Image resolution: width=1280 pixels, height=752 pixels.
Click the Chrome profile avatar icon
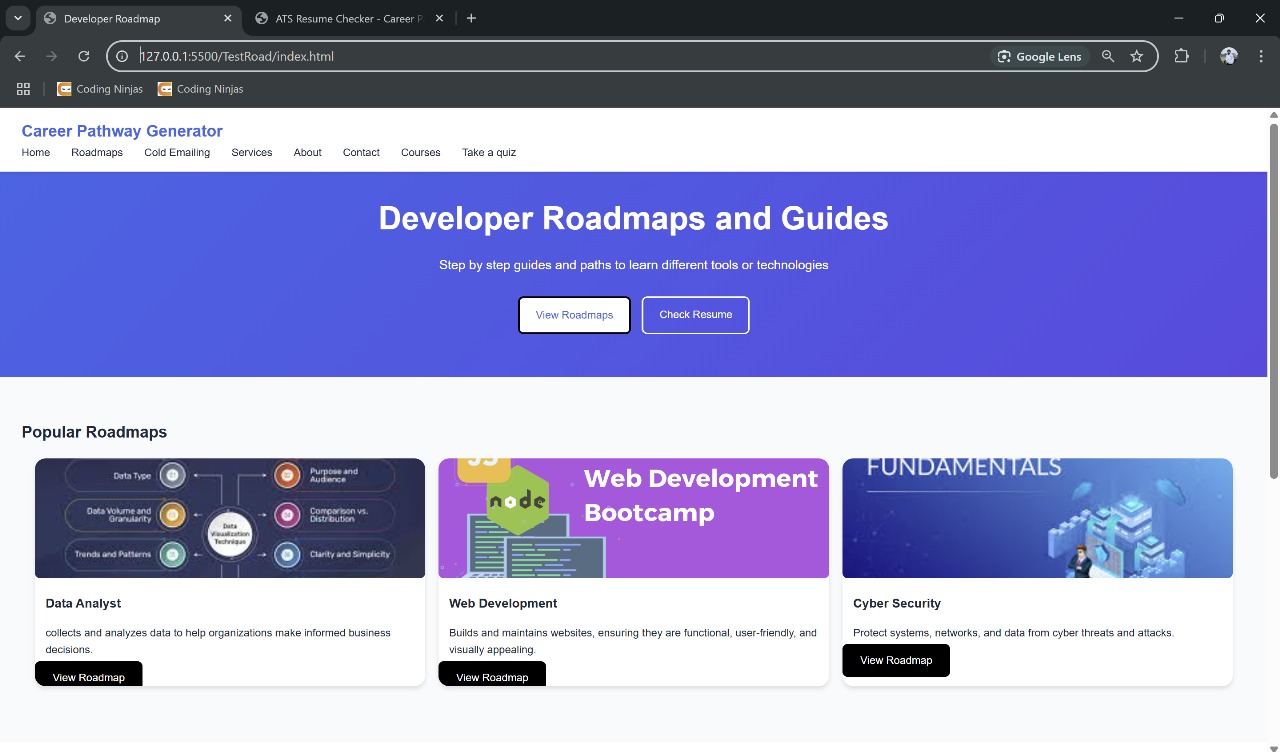[x=1228, y=56]
